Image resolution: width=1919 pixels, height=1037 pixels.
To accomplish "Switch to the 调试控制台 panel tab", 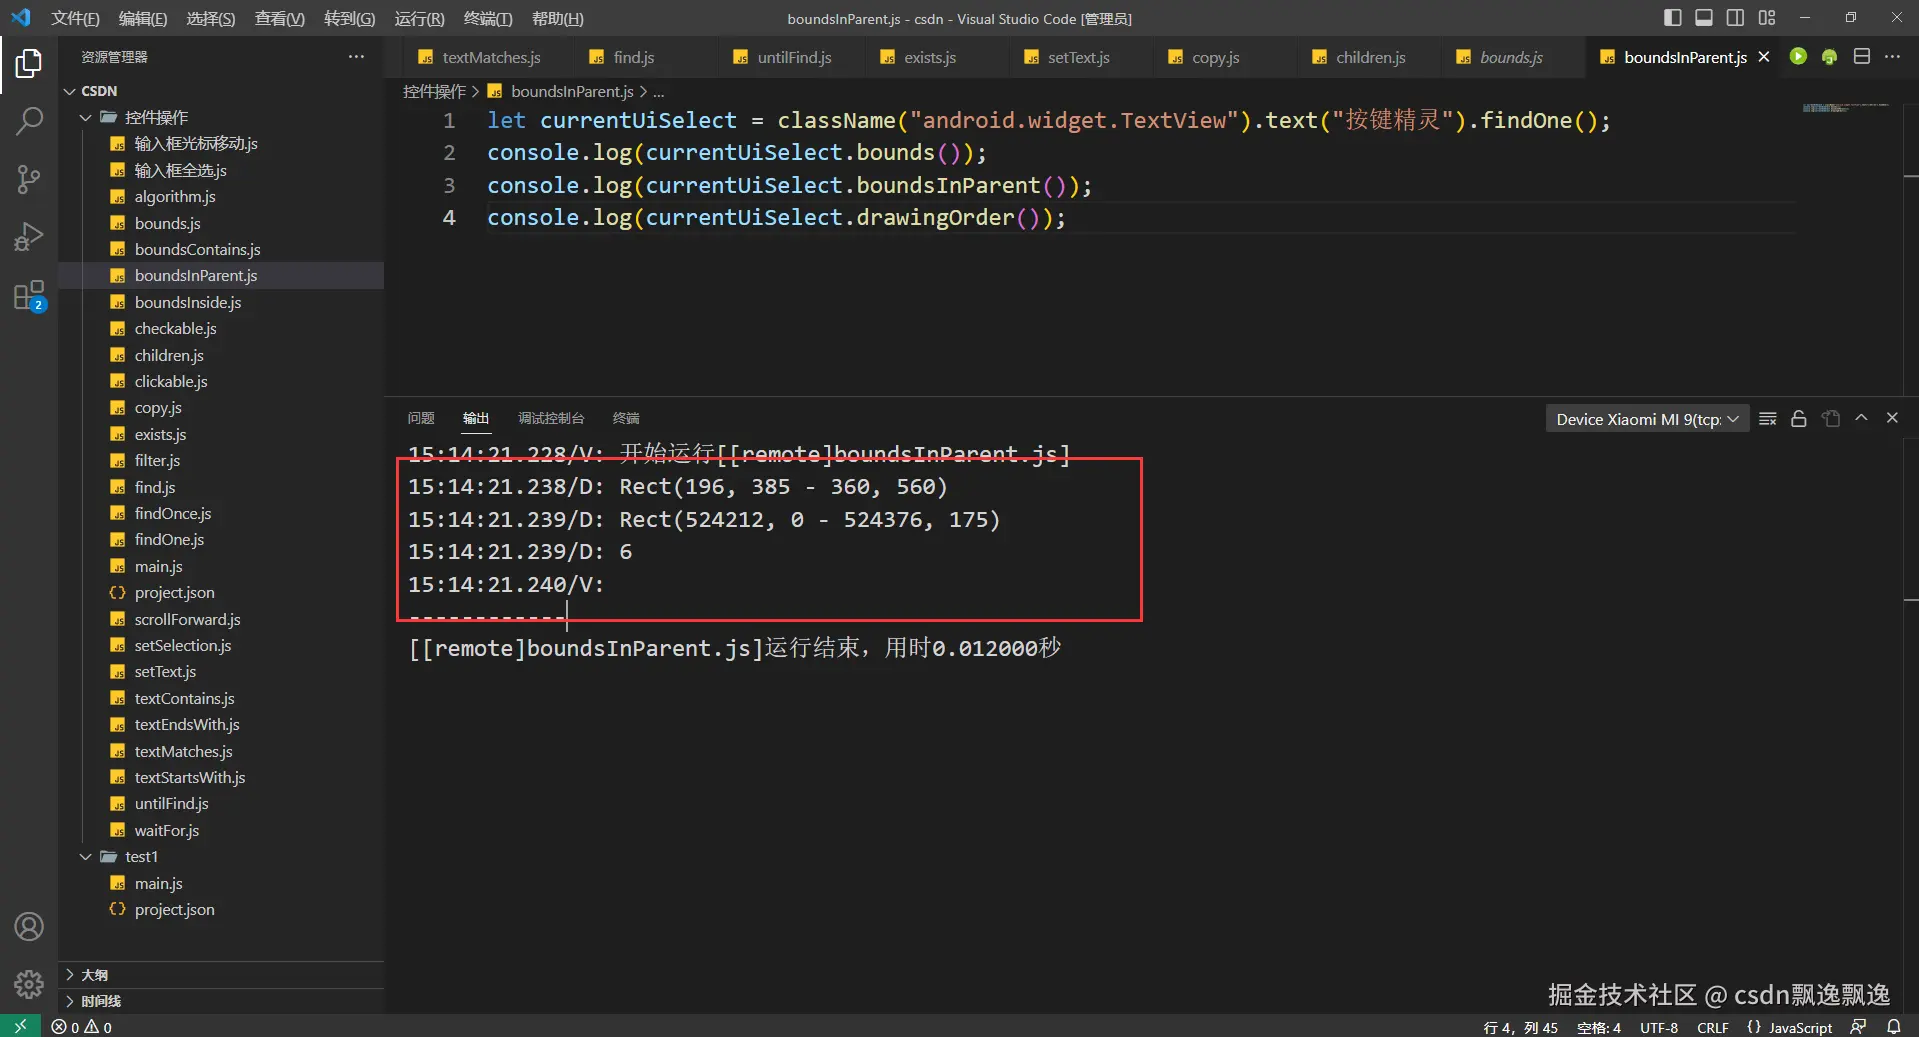I will coord(550,418).
